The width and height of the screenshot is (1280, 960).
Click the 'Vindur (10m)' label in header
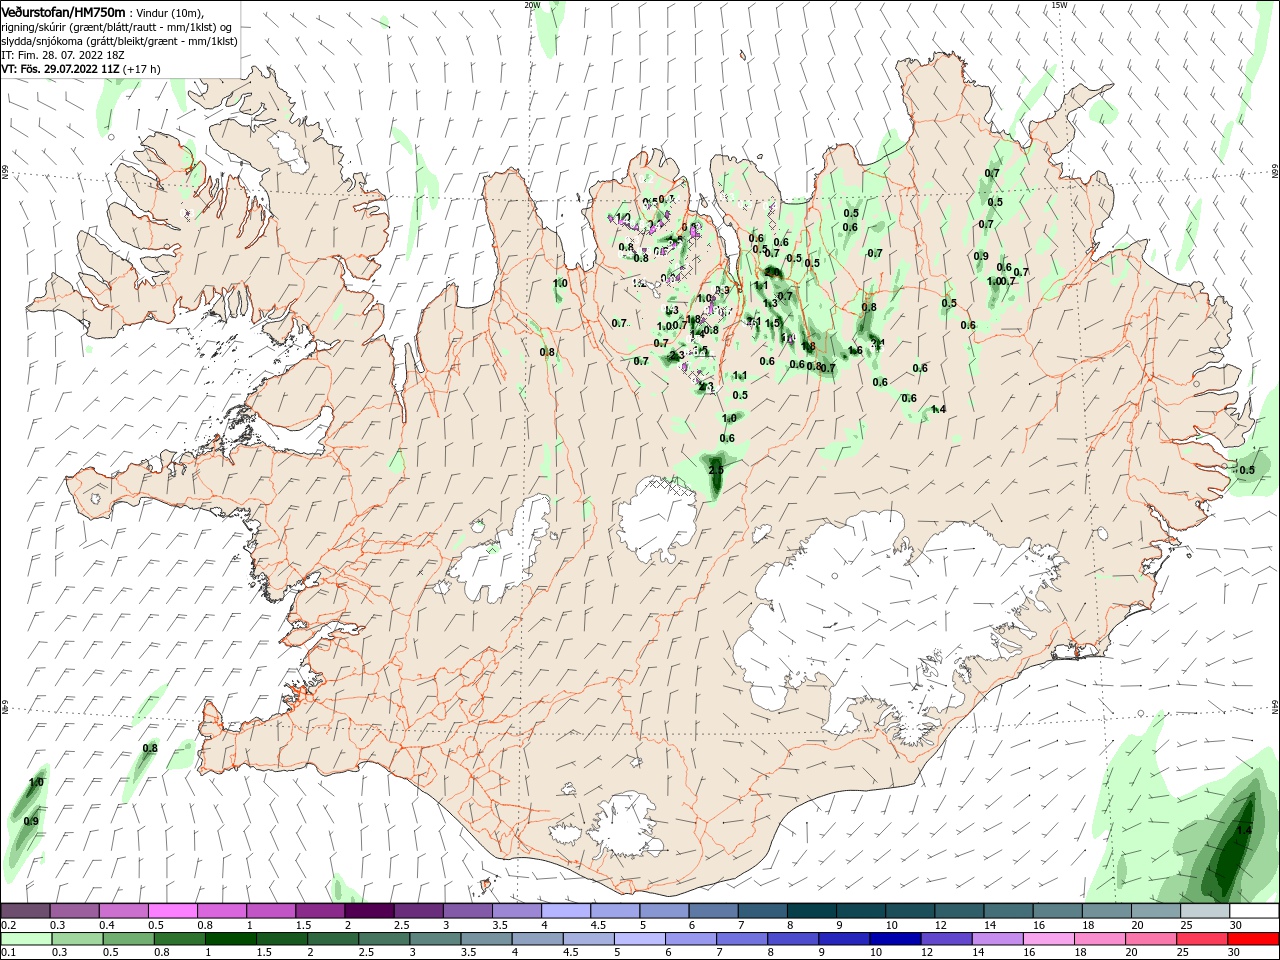[168, 12]
